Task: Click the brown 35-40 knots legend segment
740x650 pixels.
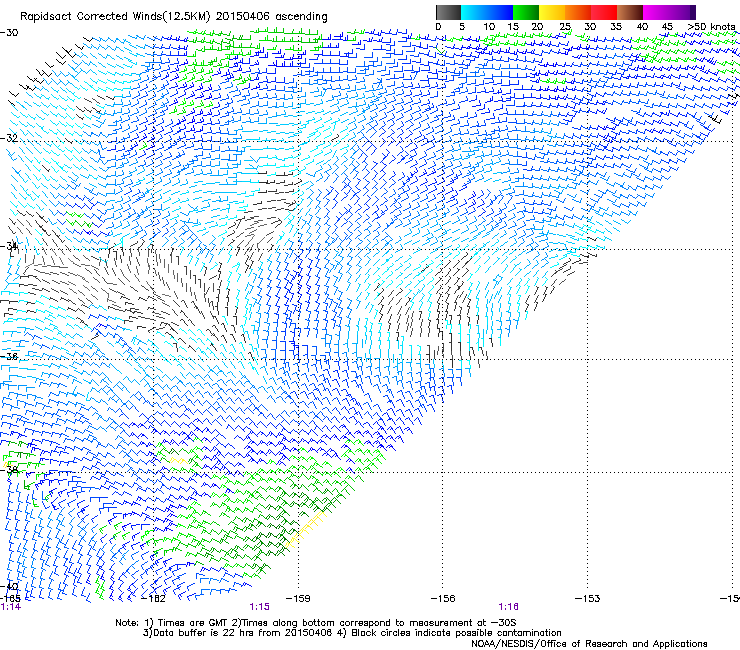Action: (630, 12)
